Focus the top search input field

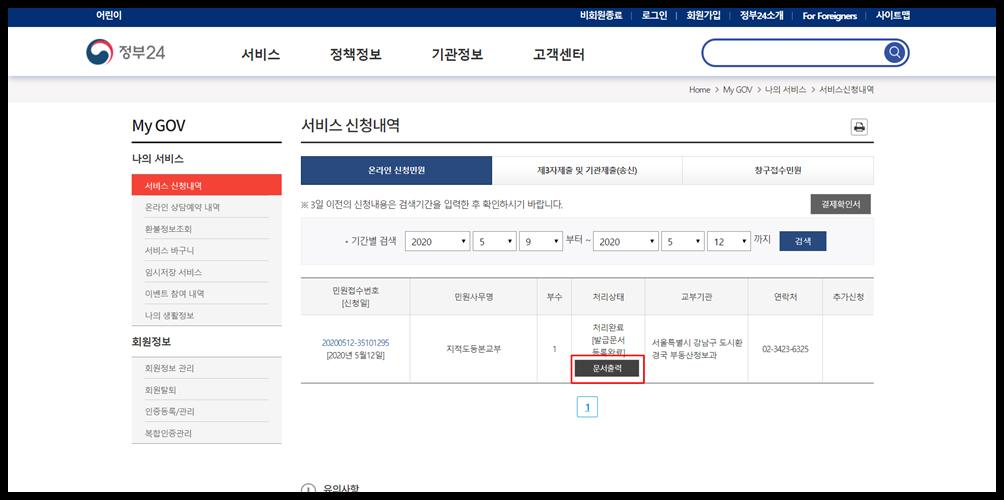(793, 53)
